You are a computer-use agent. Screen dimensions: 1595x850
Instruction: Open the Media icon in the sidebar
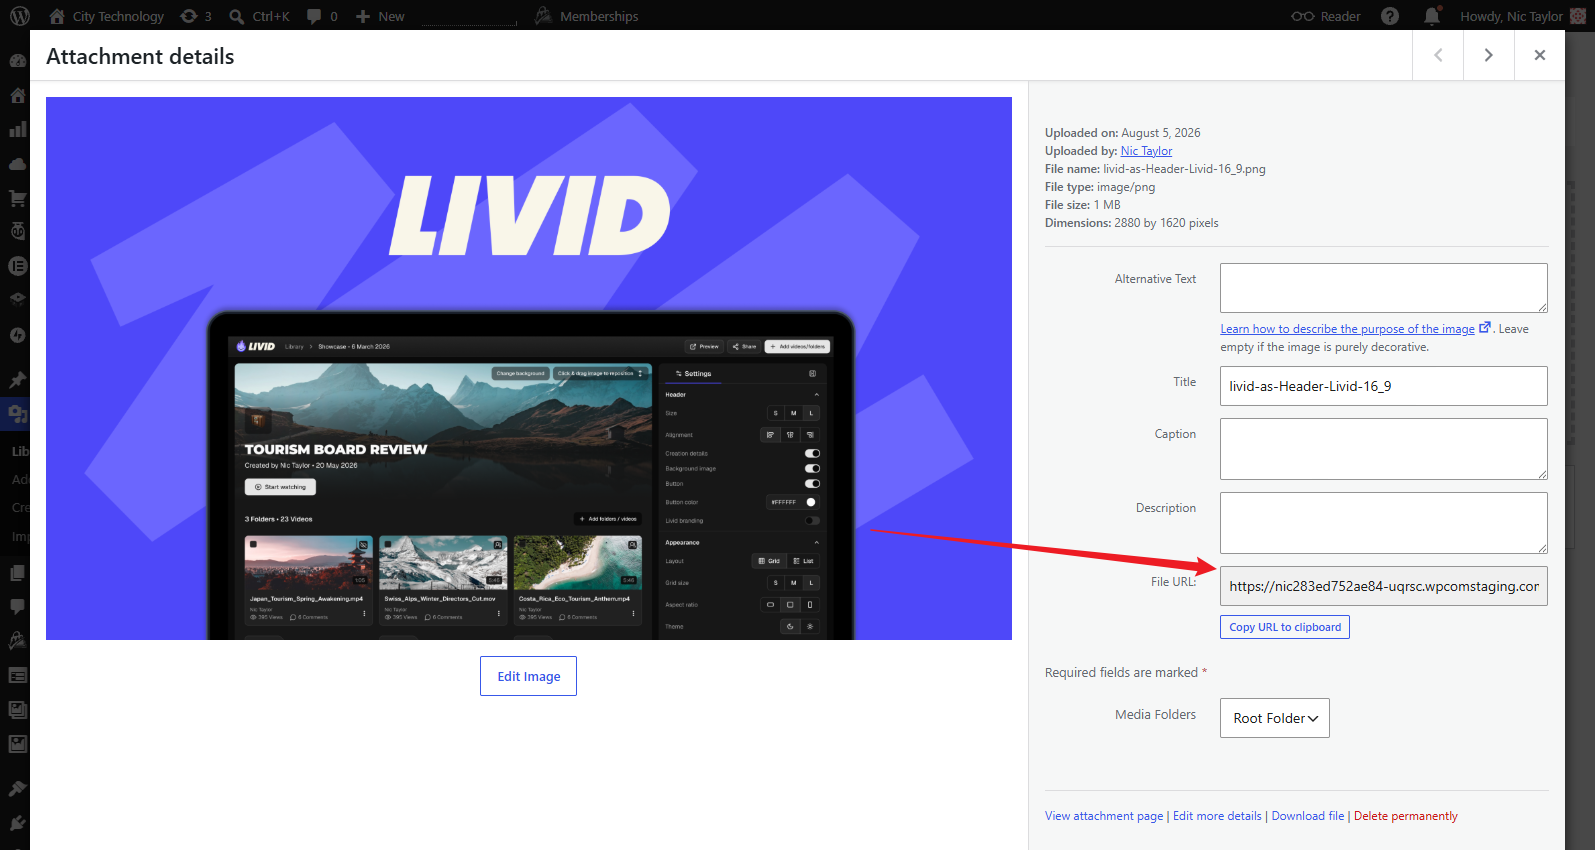[x=17, y=413]
